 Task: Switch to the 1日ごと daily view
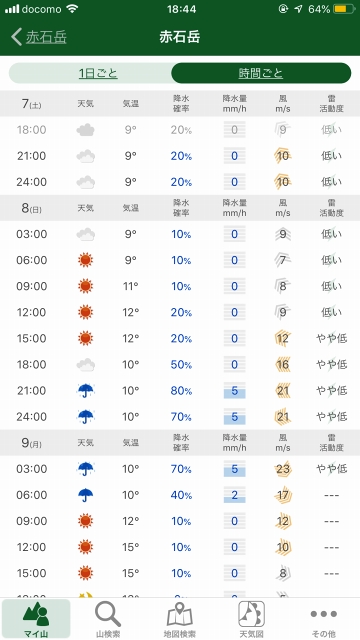click(x=98, y=73)
